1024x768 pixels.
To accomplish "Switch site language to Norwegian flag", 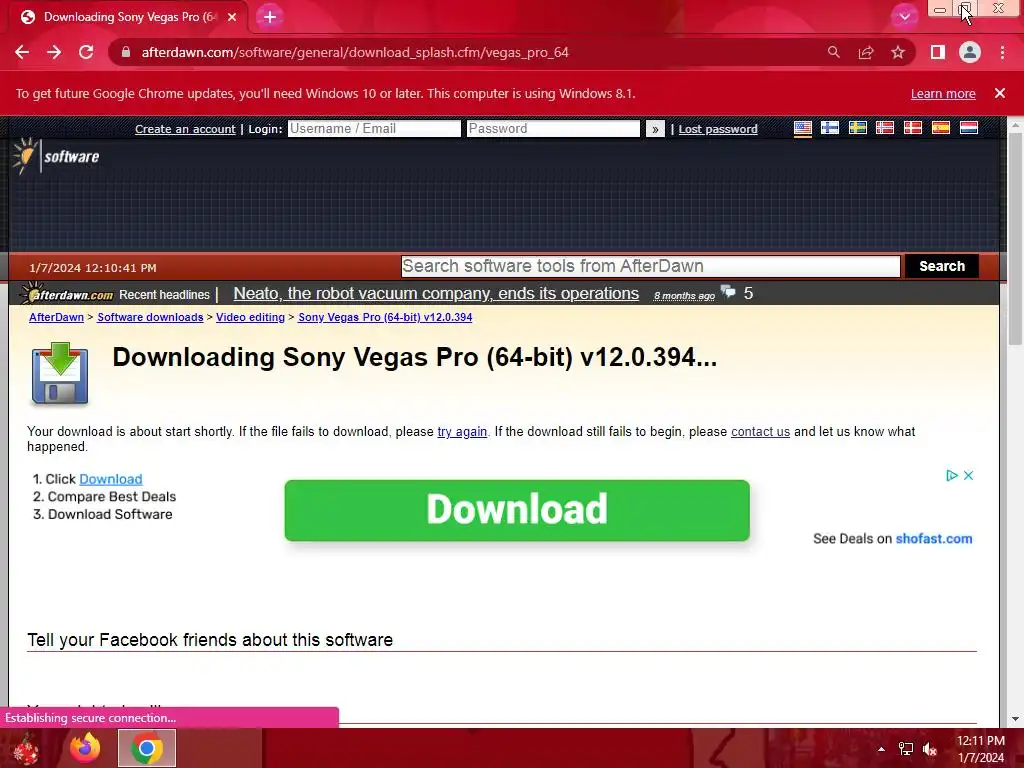I will pos(885,128).
